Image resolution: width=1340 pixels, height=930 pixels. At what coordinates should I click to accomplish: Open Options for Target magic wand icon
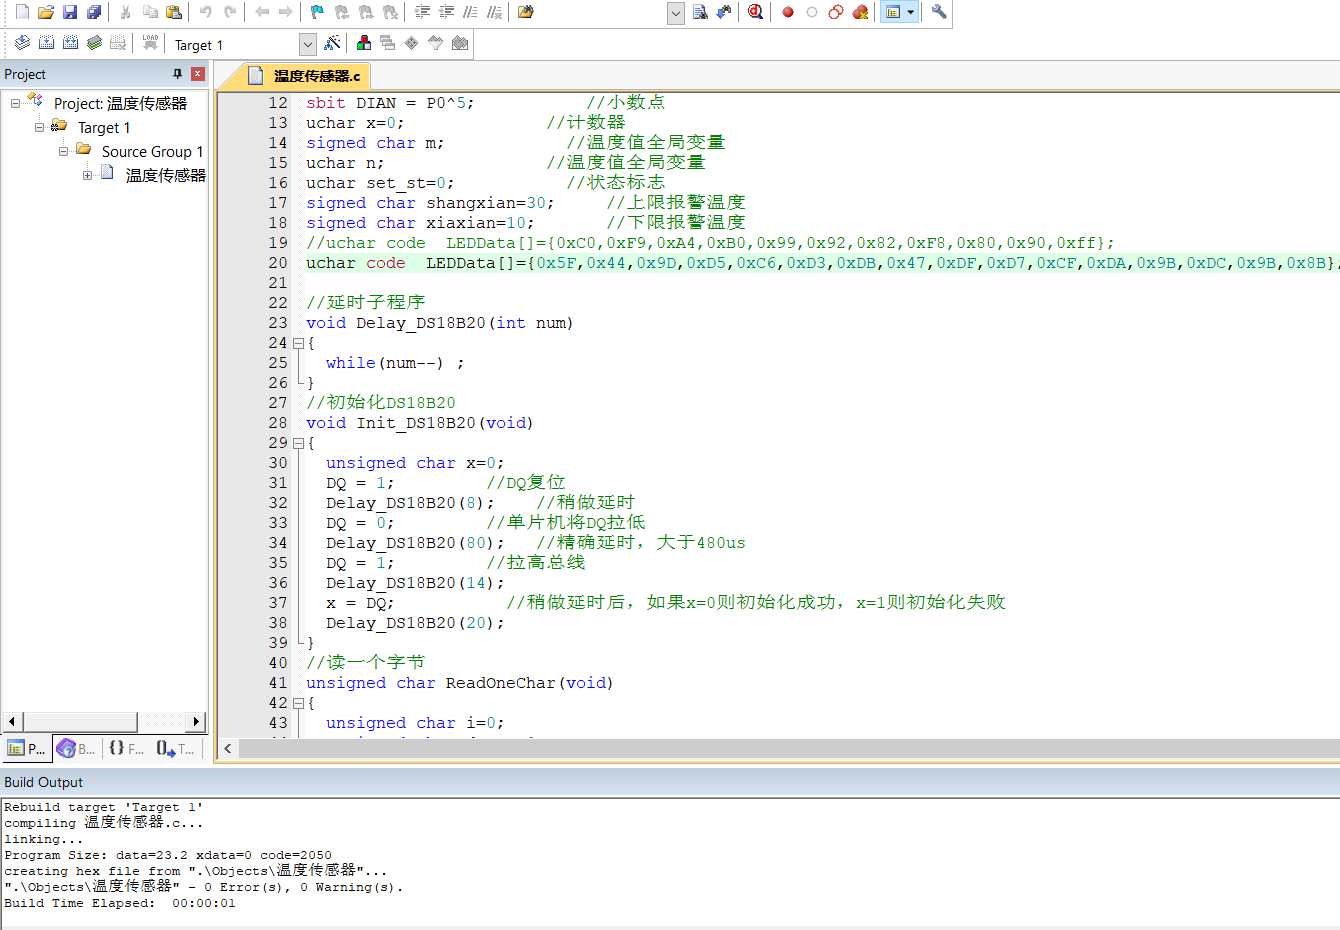(x=333, y=43)
